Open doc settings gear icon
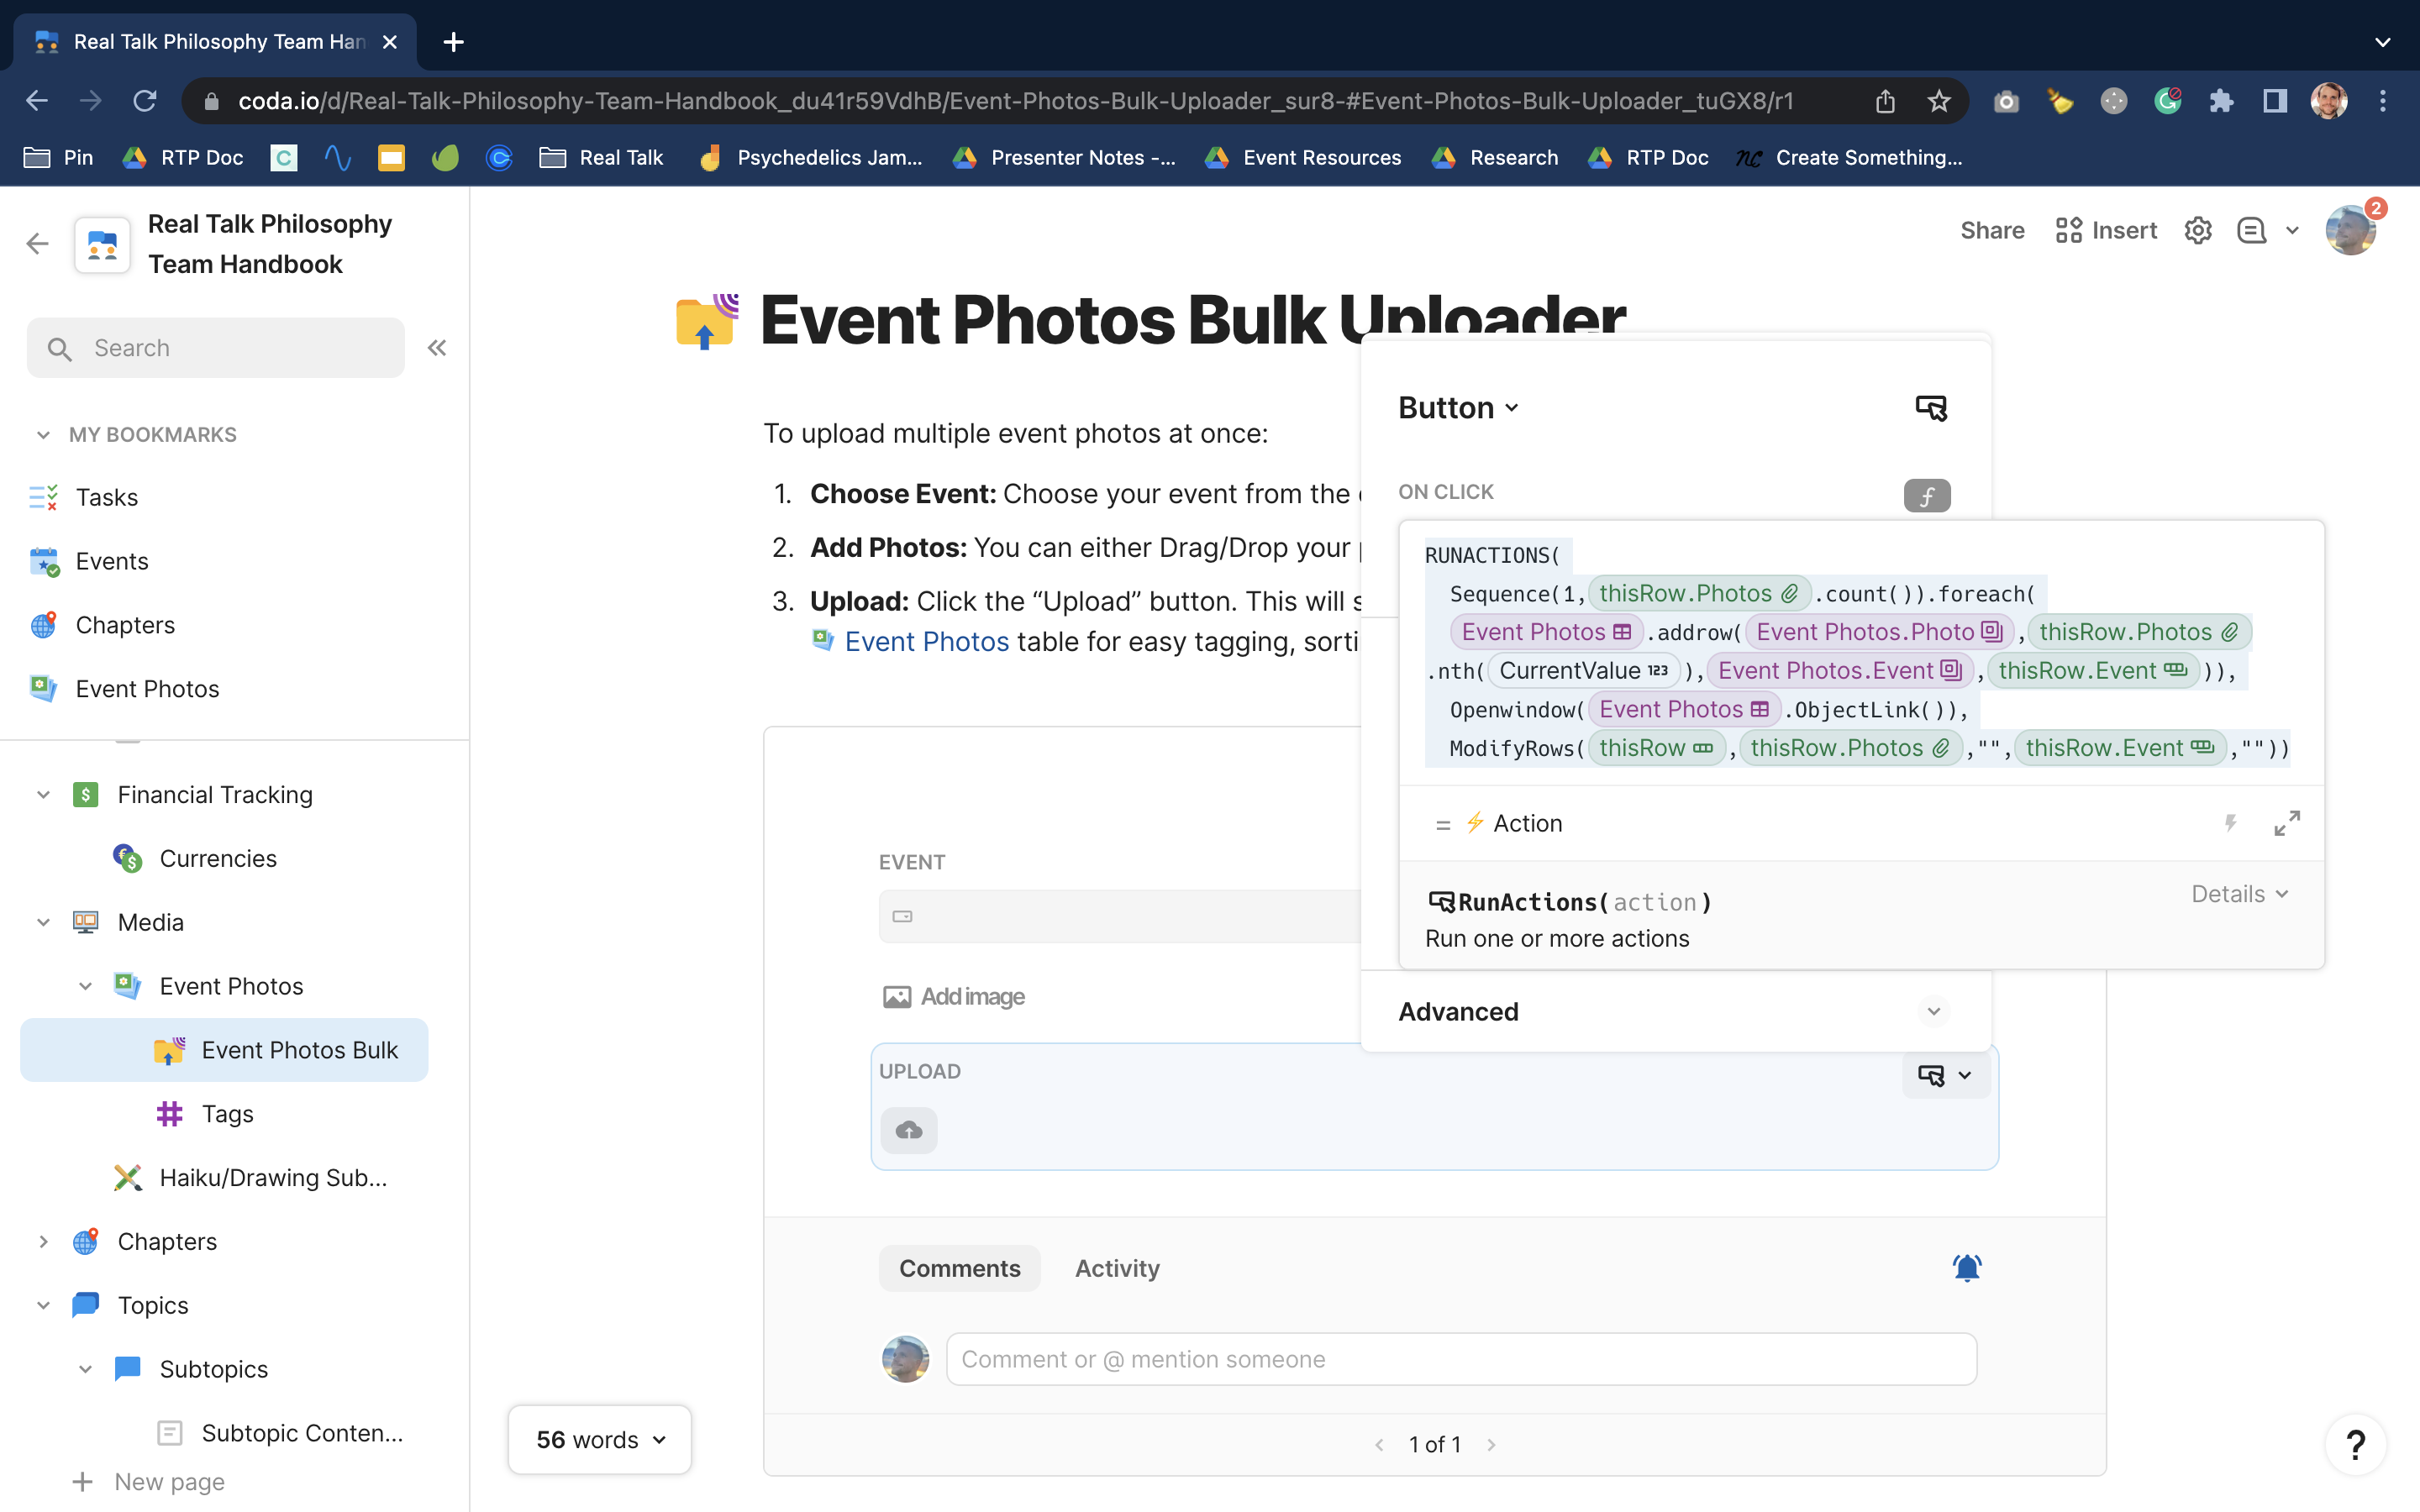This screenshot has height=1512, width=2420. pyautogui.click(x=2197, y=231)
